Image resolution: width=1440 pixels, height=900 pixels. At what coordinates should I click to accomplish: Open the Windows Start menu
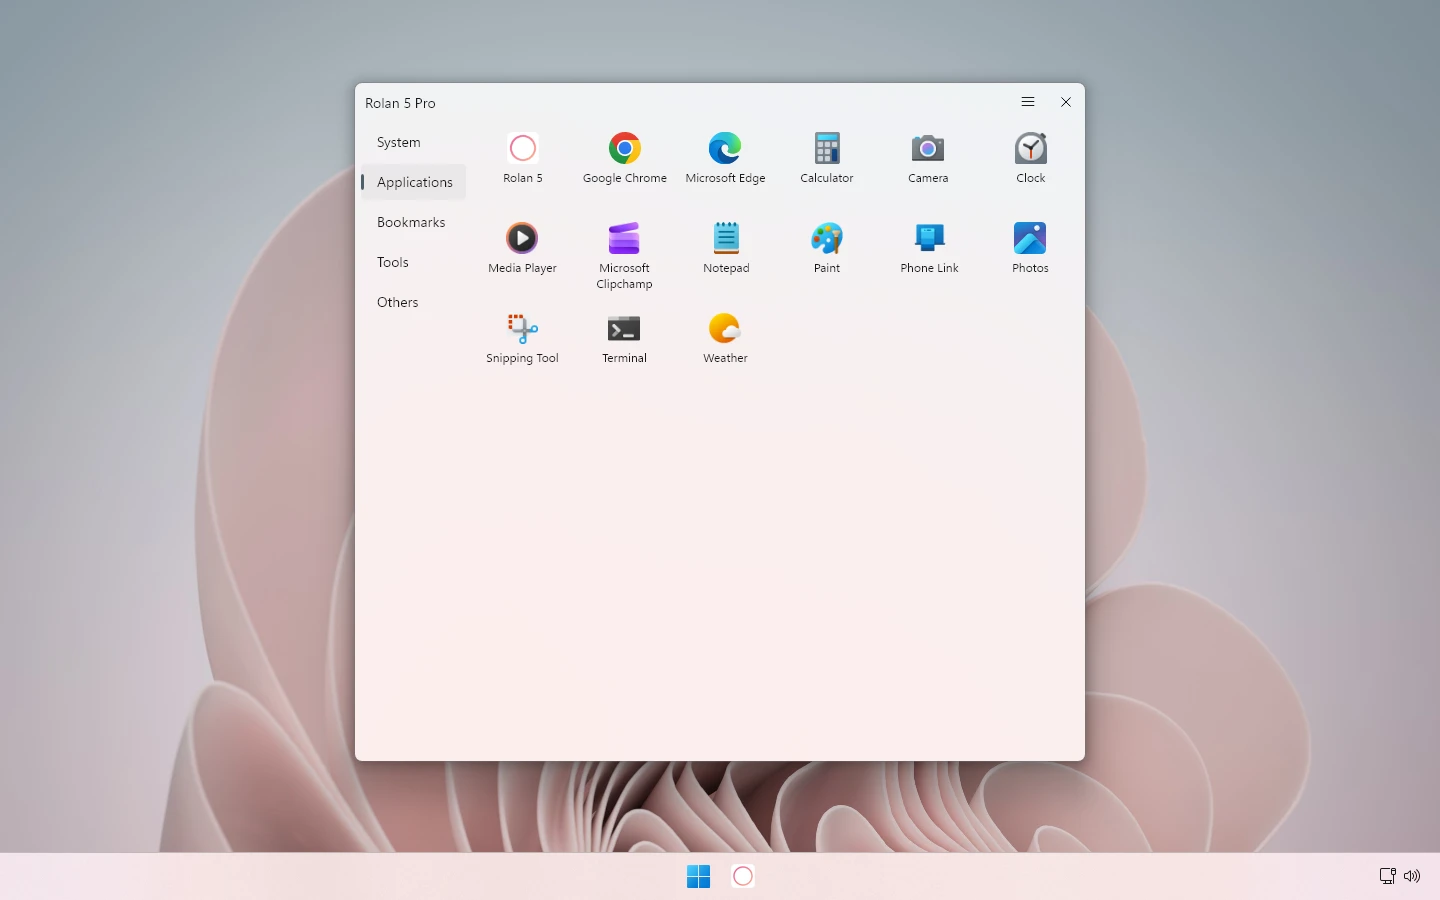pyautogui.click(x=698, y=876)
